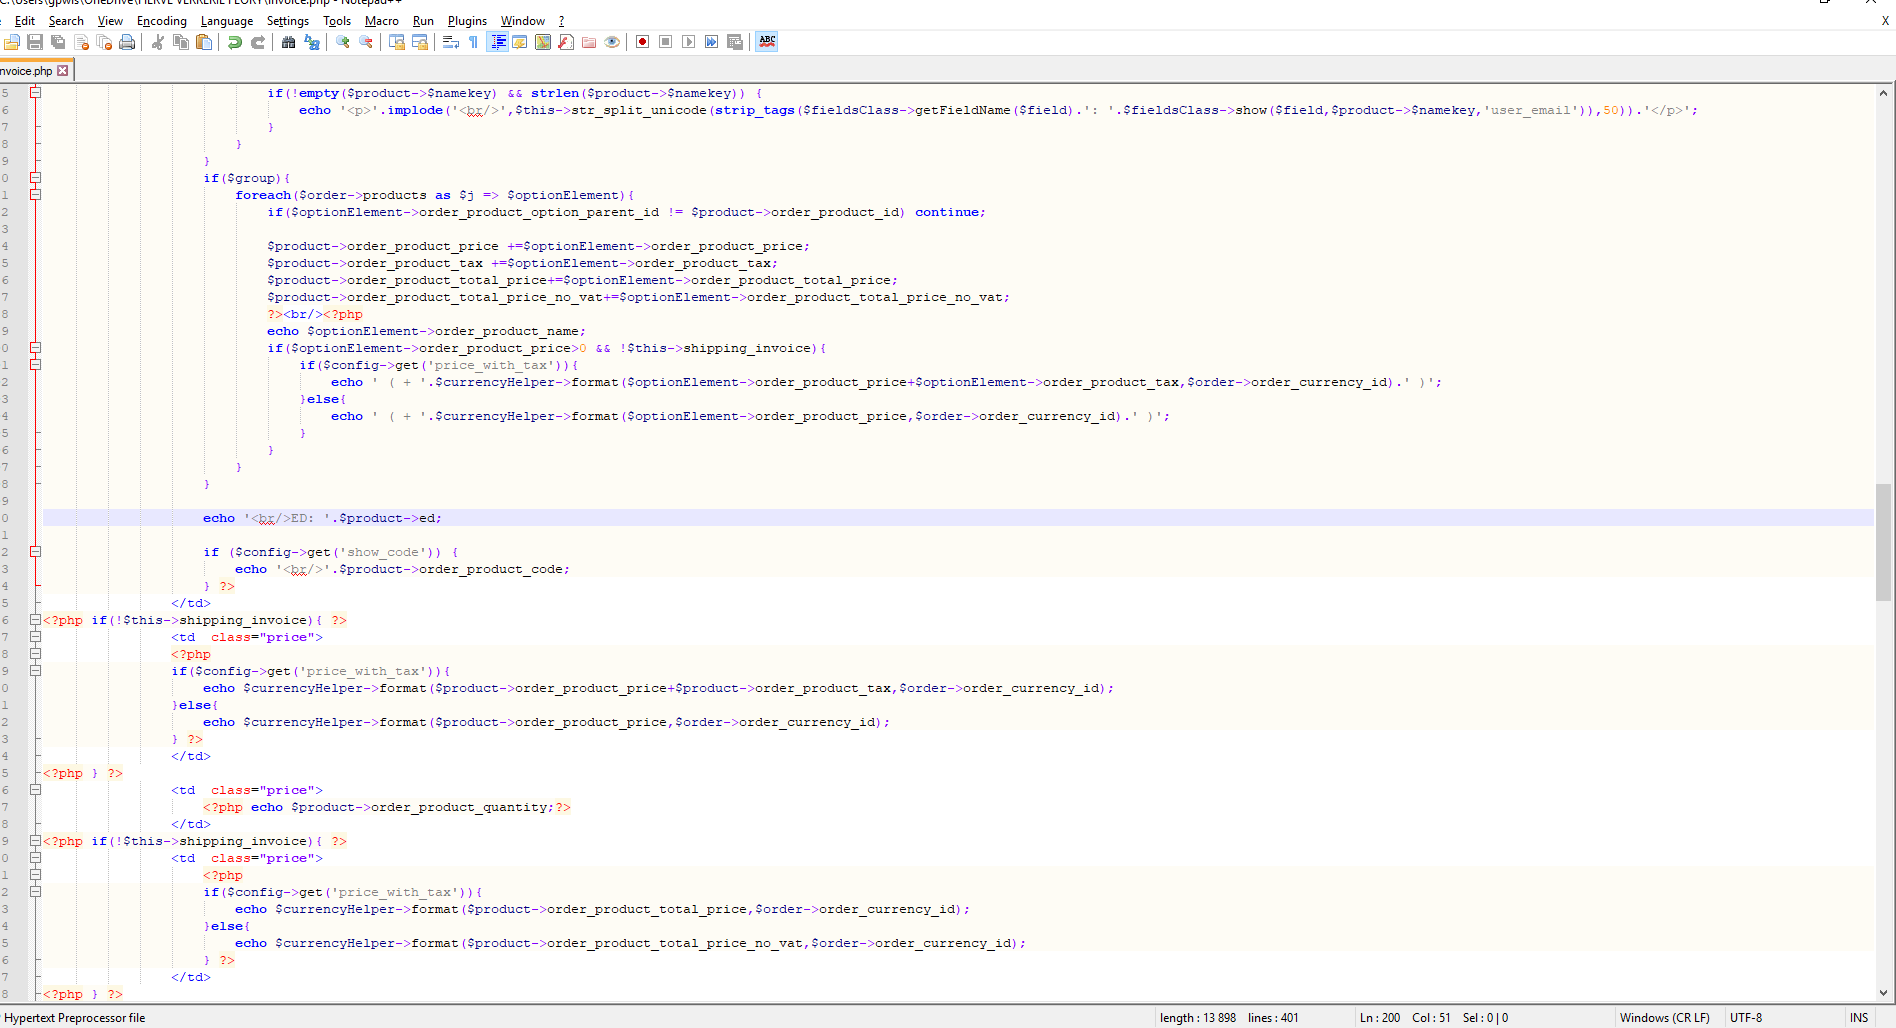Collapse the foreach($order->products) fold marker
The height and width of the screenshot is (1028, 1896).
(x=35, y=195)
